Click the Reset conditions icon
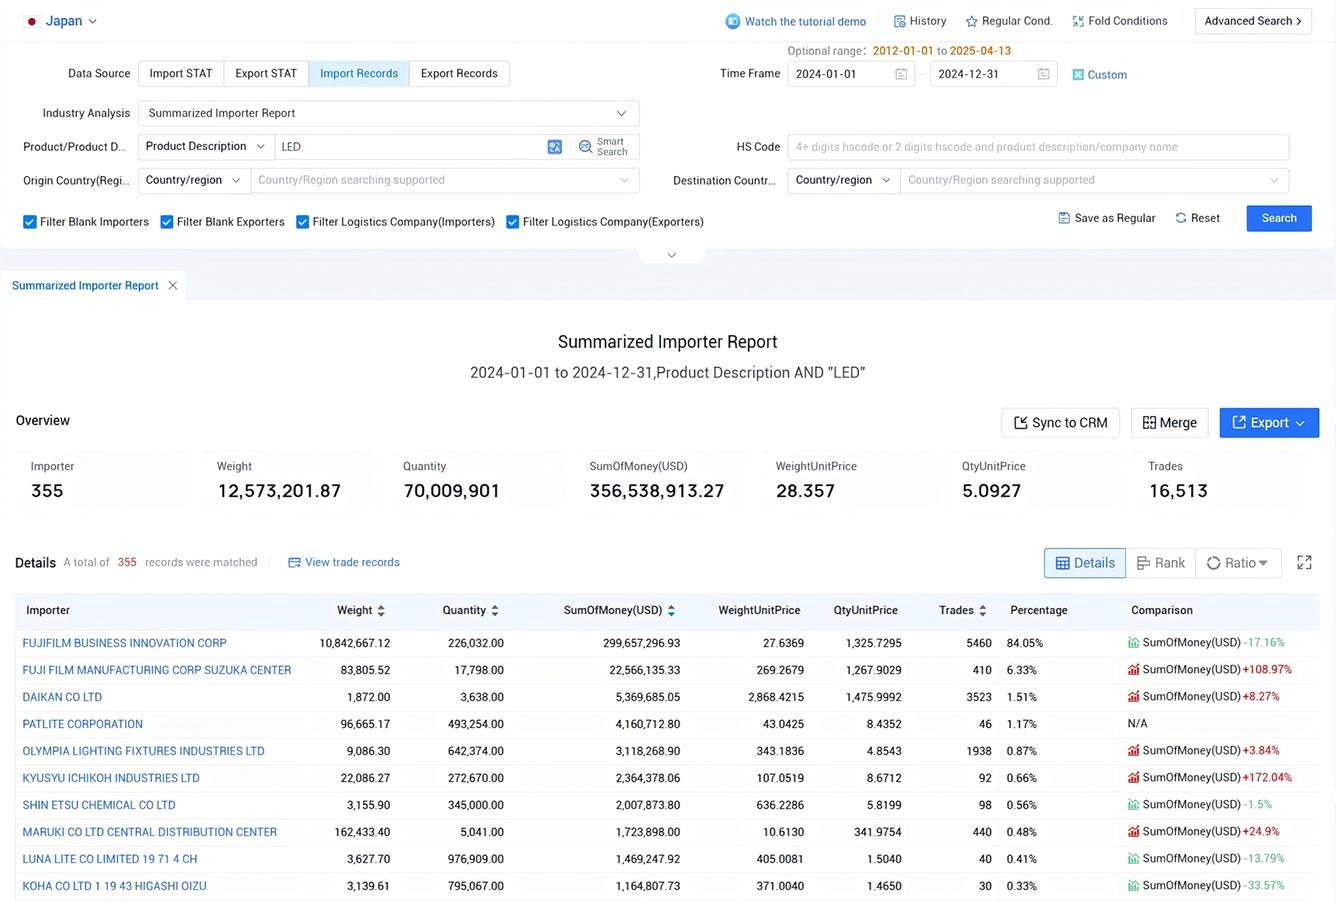Image resolution: width=1336 pixels, height=902 pixels. (x=1181, y=218)
